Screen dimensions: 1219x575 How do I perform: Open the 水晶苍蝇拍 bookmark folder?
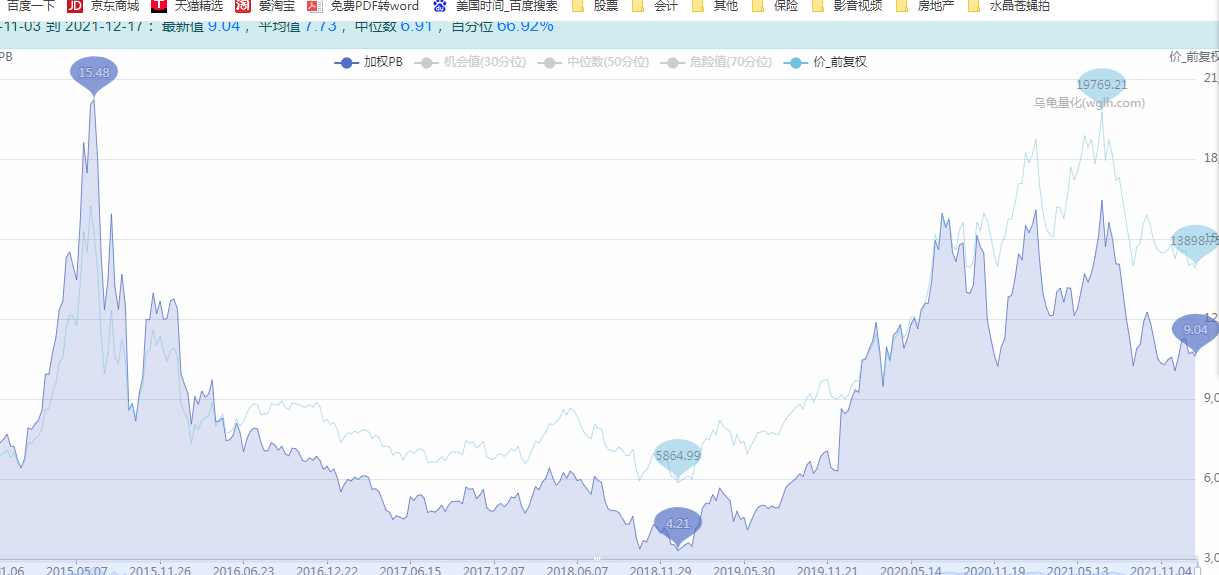1010,6
